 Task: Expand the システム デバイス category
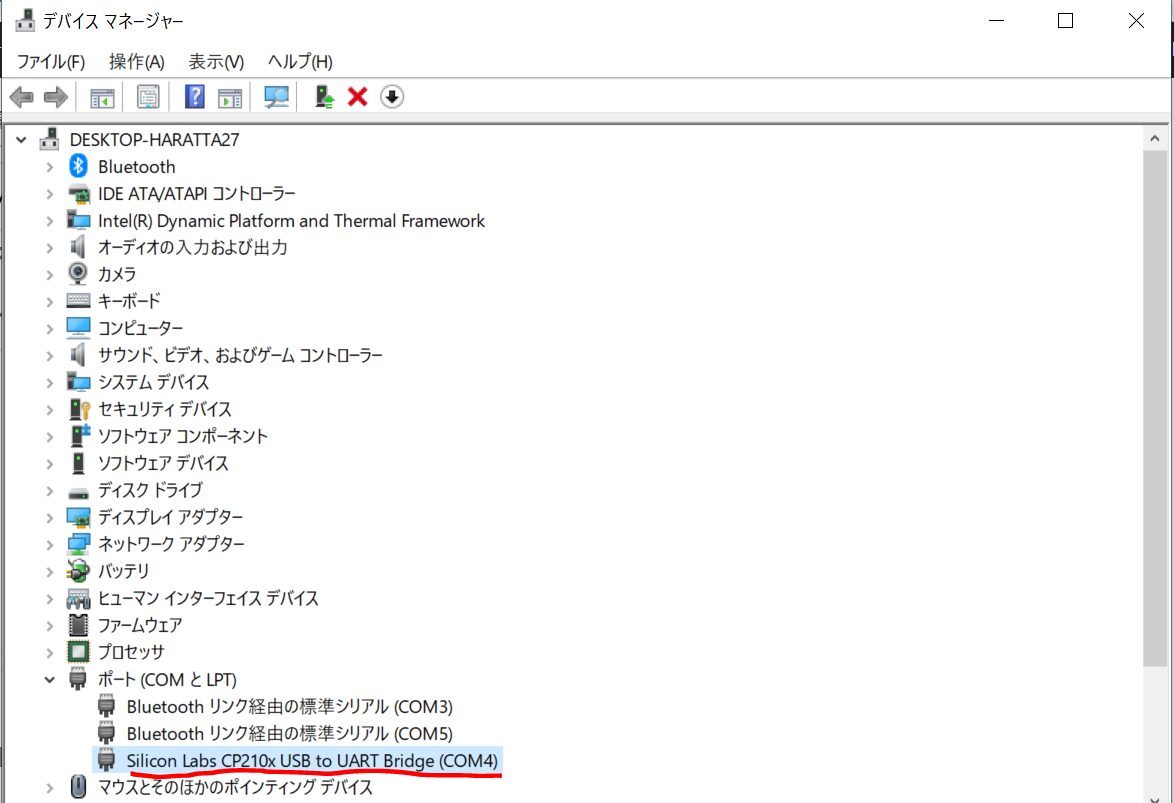click(x=49, y=383)
